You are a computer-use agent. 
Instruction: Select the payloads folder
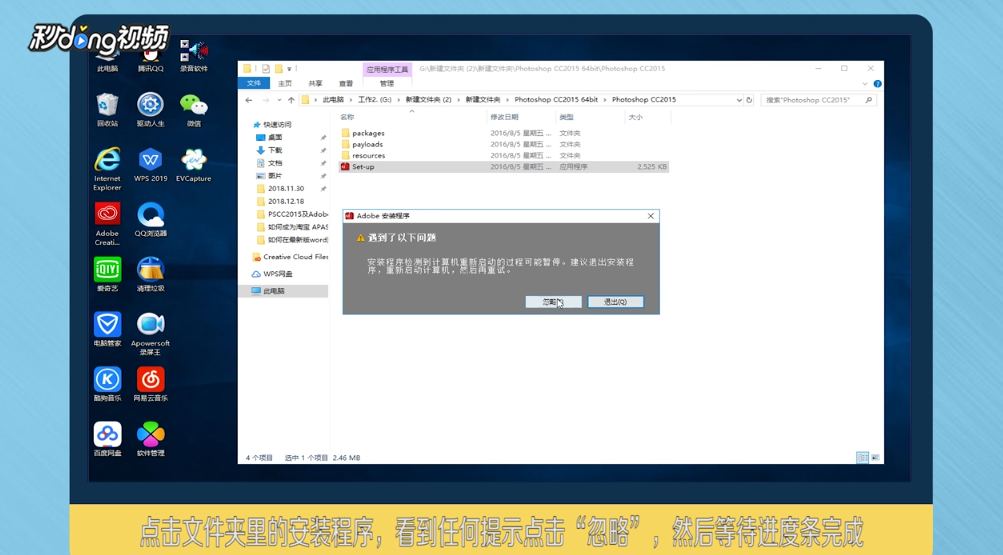tap(367, 145)
